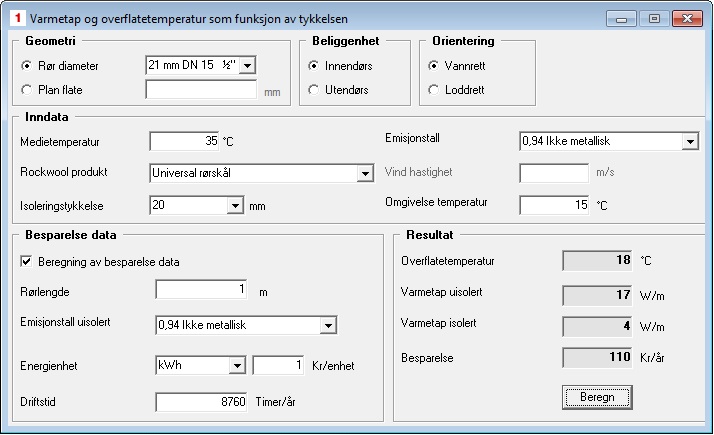714x435 pixels.
Task: Click the Kr/enhet price field
Action: [x=278, y=365]
